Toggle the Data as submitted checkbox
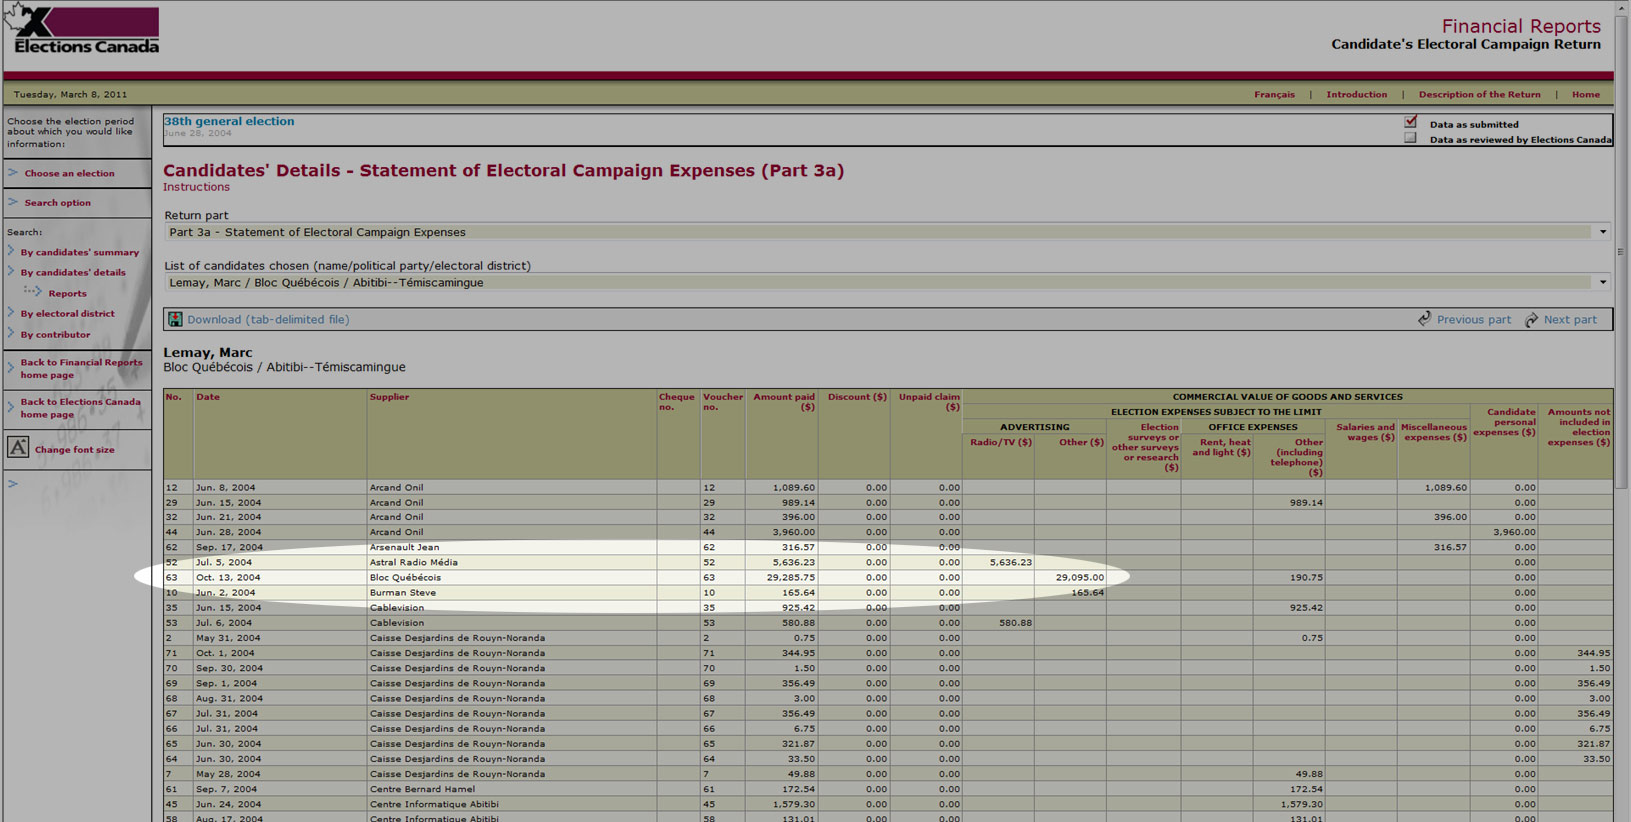Screen dimensions: 1631x822 [1410, 122]
